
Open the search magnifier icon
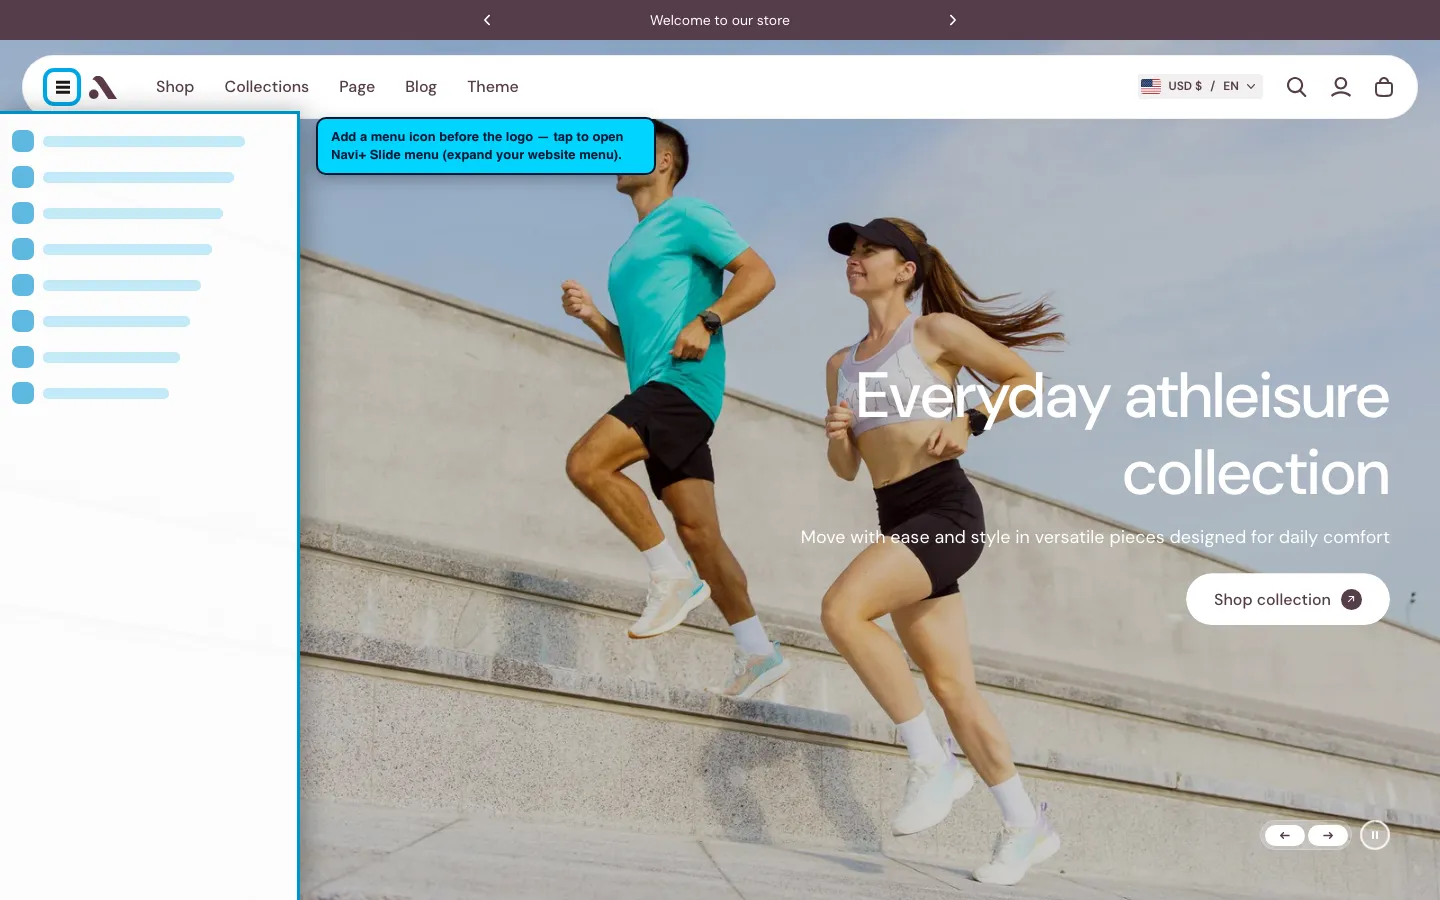click(1296, 87)
